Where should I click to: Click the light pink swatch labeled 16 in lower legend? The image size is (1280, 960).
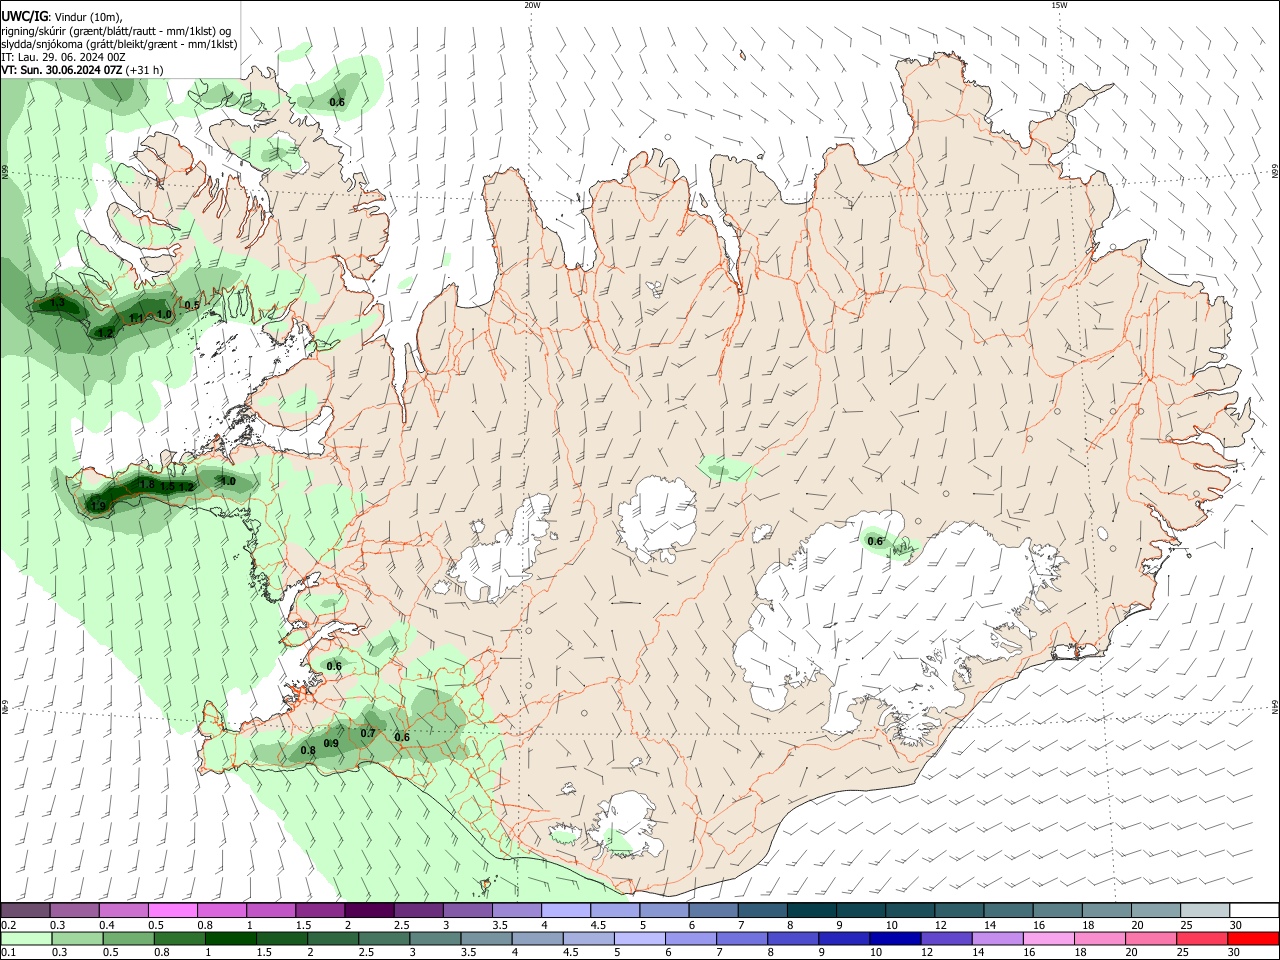tap(1050, 938)
